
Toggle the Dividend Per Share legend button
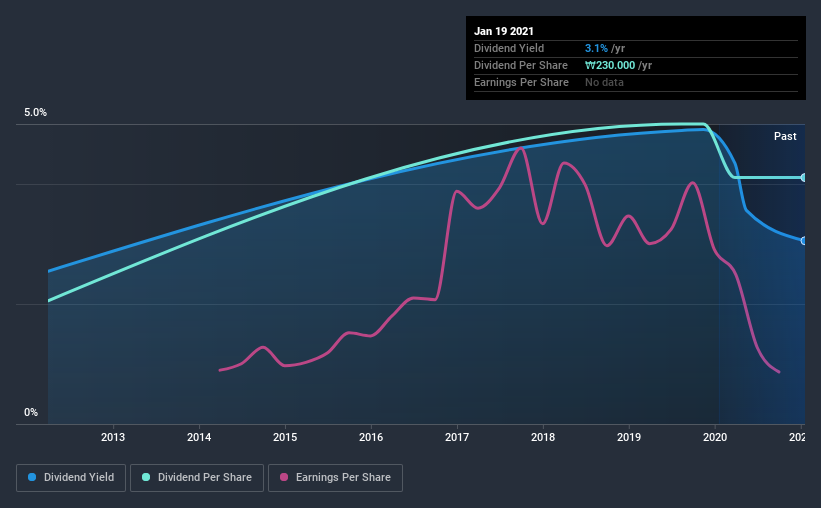(197, 478)
